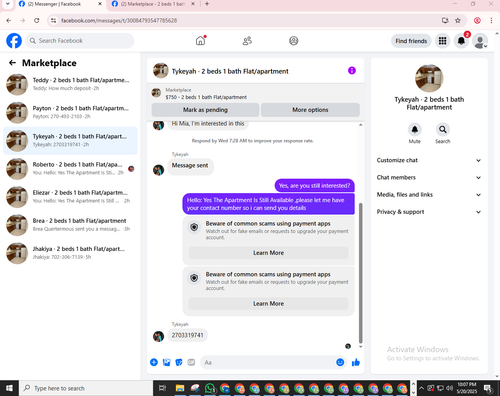Bookmark this page with star icon

[x=458, y=21]
